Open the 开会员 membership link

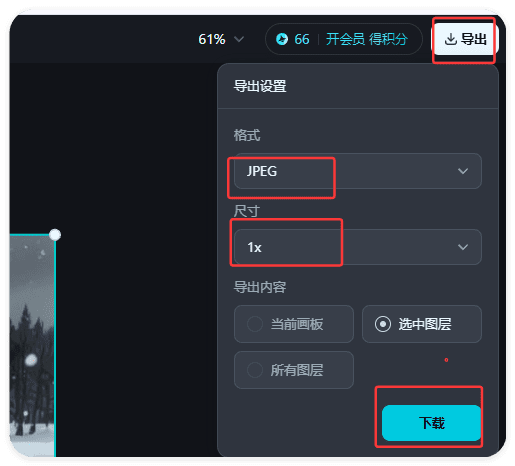[345, 39]
